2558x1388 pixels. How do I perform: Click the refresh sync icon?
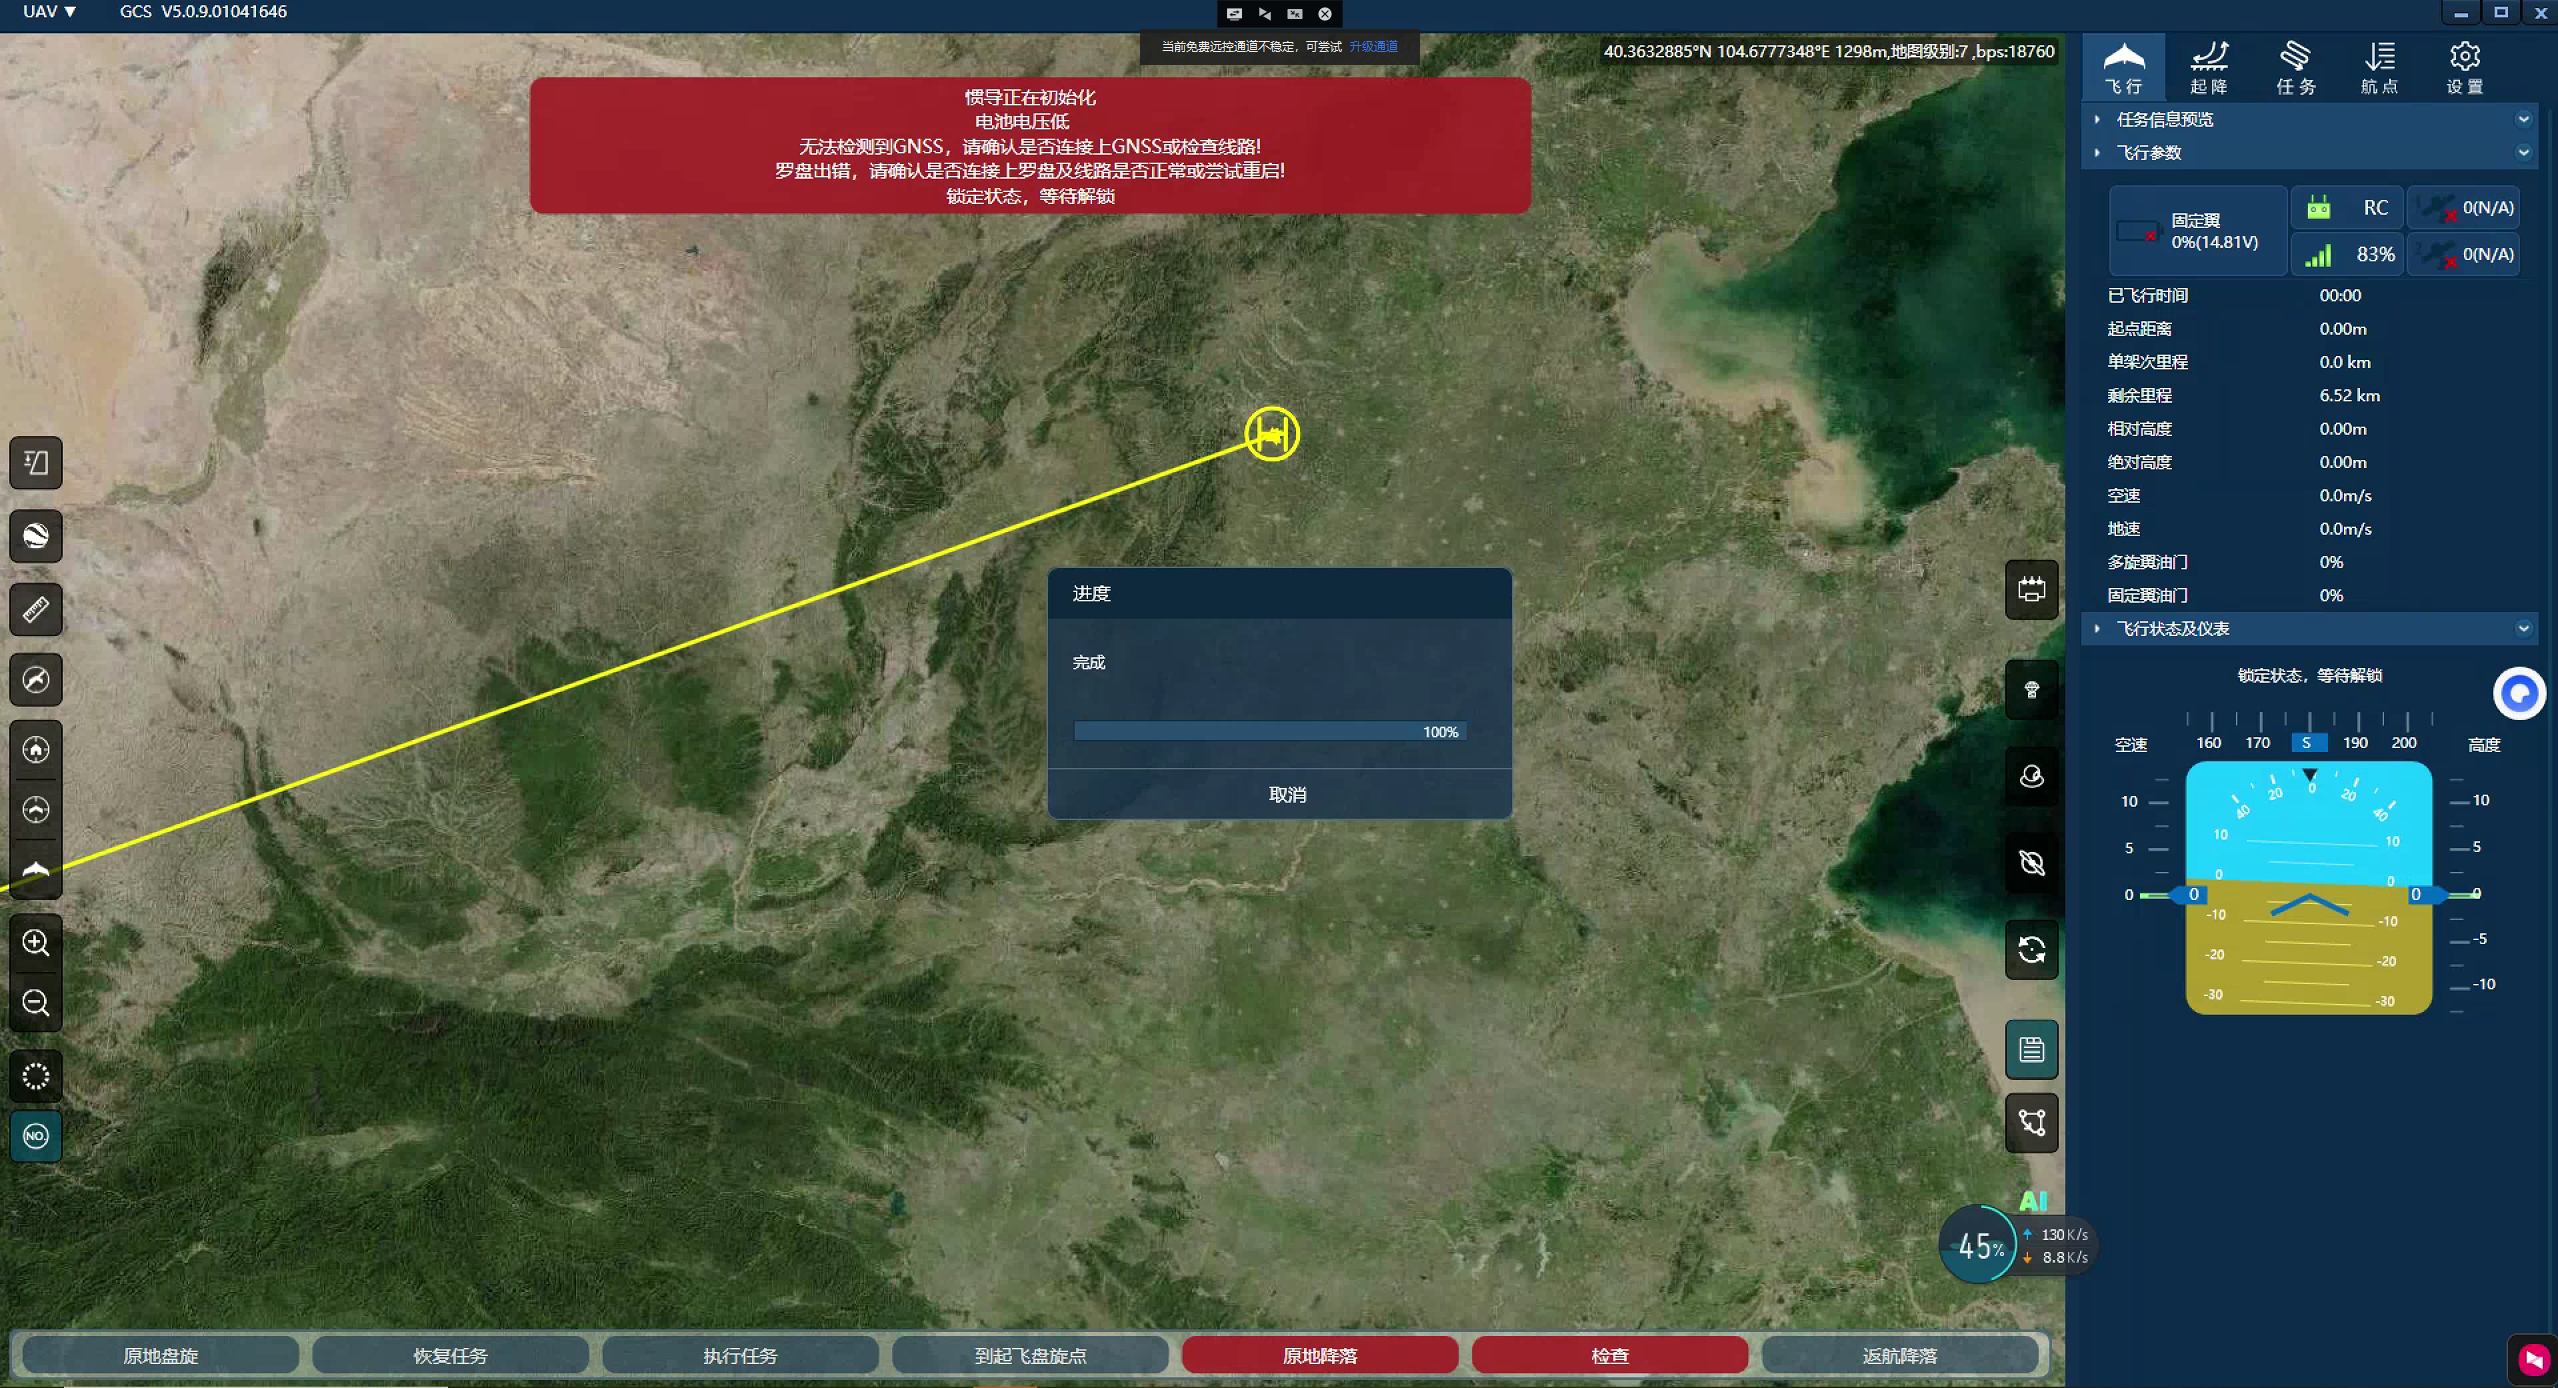[x=2031, y=949]
